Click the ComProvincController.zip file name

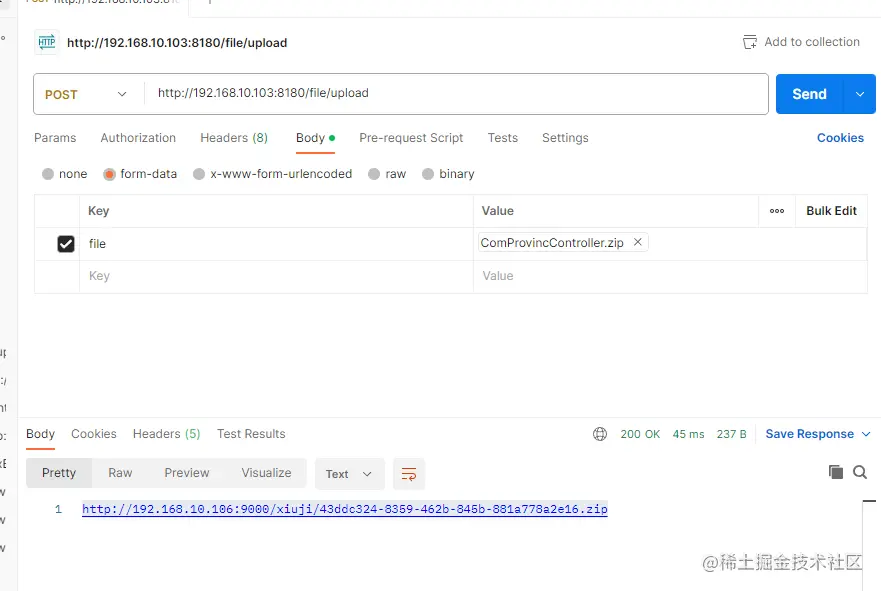(x=552, y=243)
